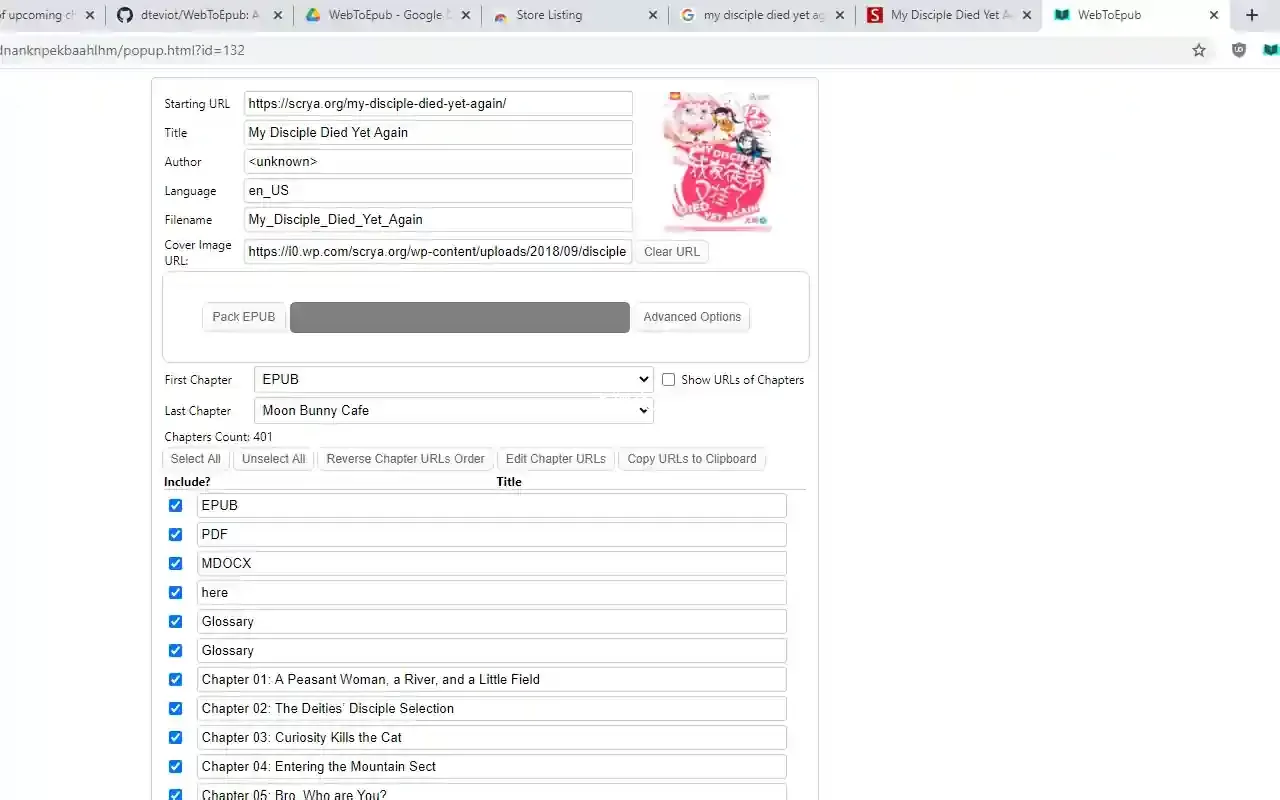Close the active WebToEpub tab
The image size is (1280, 800).
point(1214,15)
